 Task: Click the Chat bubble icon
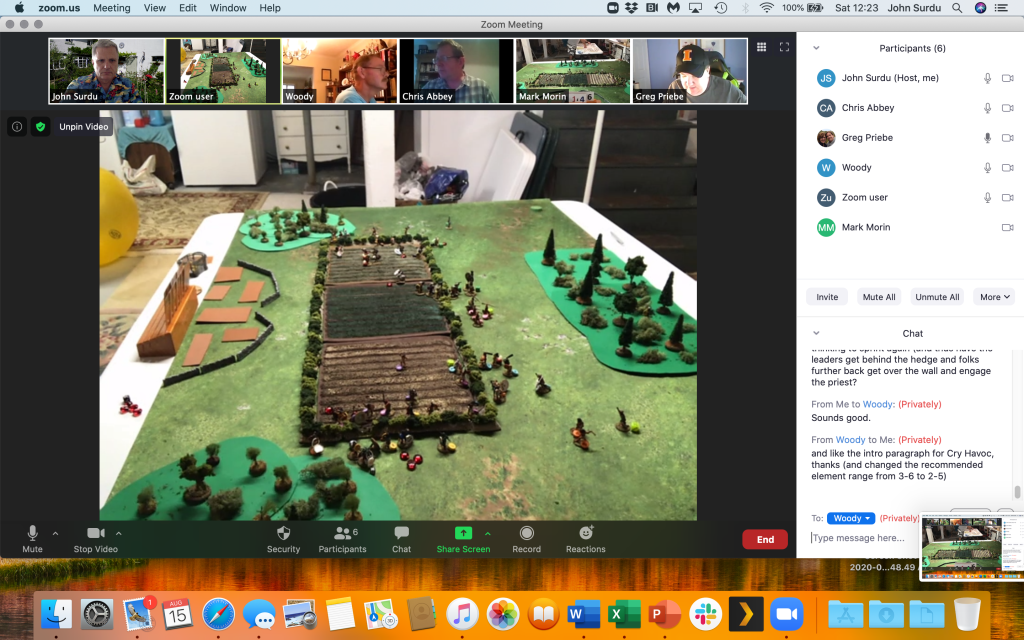(x=401, y=534)
